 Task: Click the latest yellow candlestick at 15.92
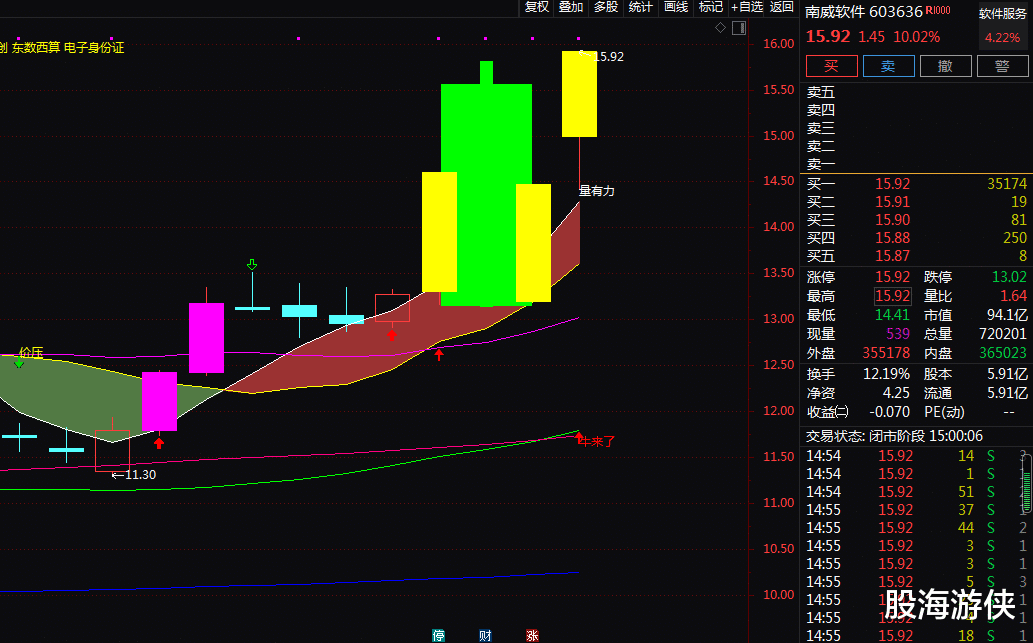pyautogui.click(x=579, y=94)
